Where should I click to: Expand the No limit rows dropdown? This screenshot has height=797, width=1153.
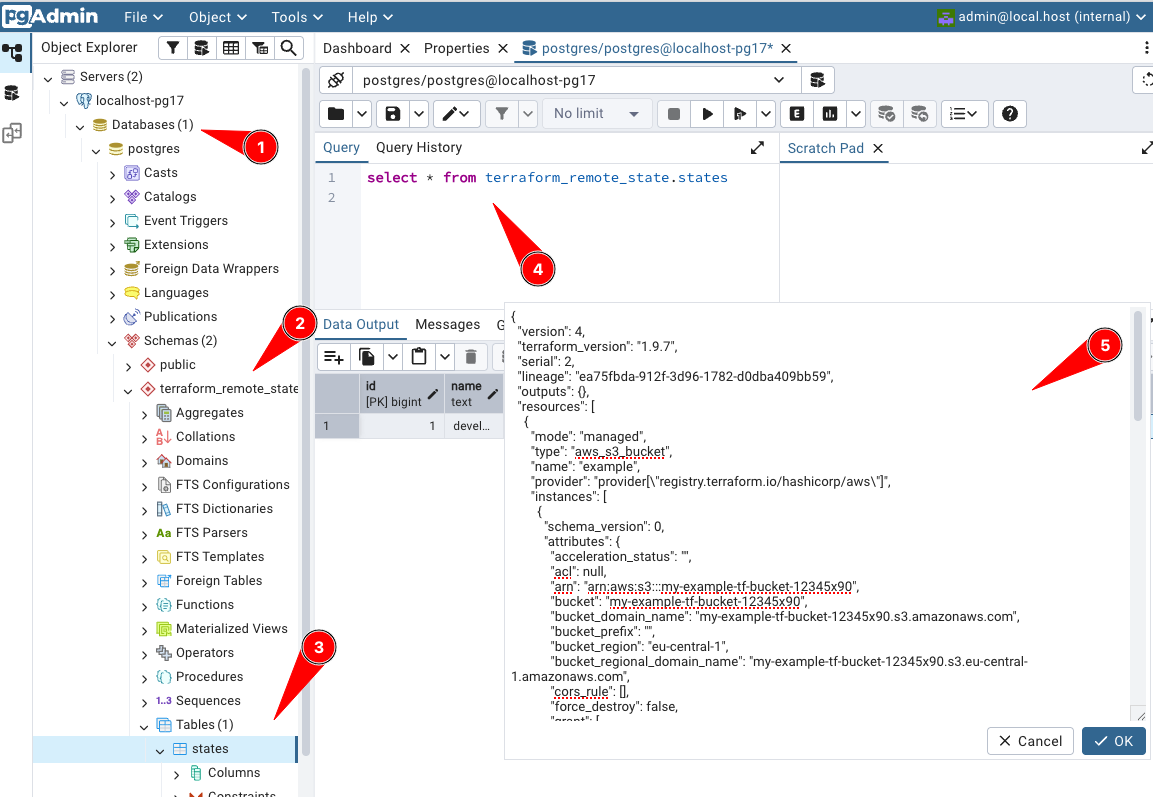(x=597, y=113)
